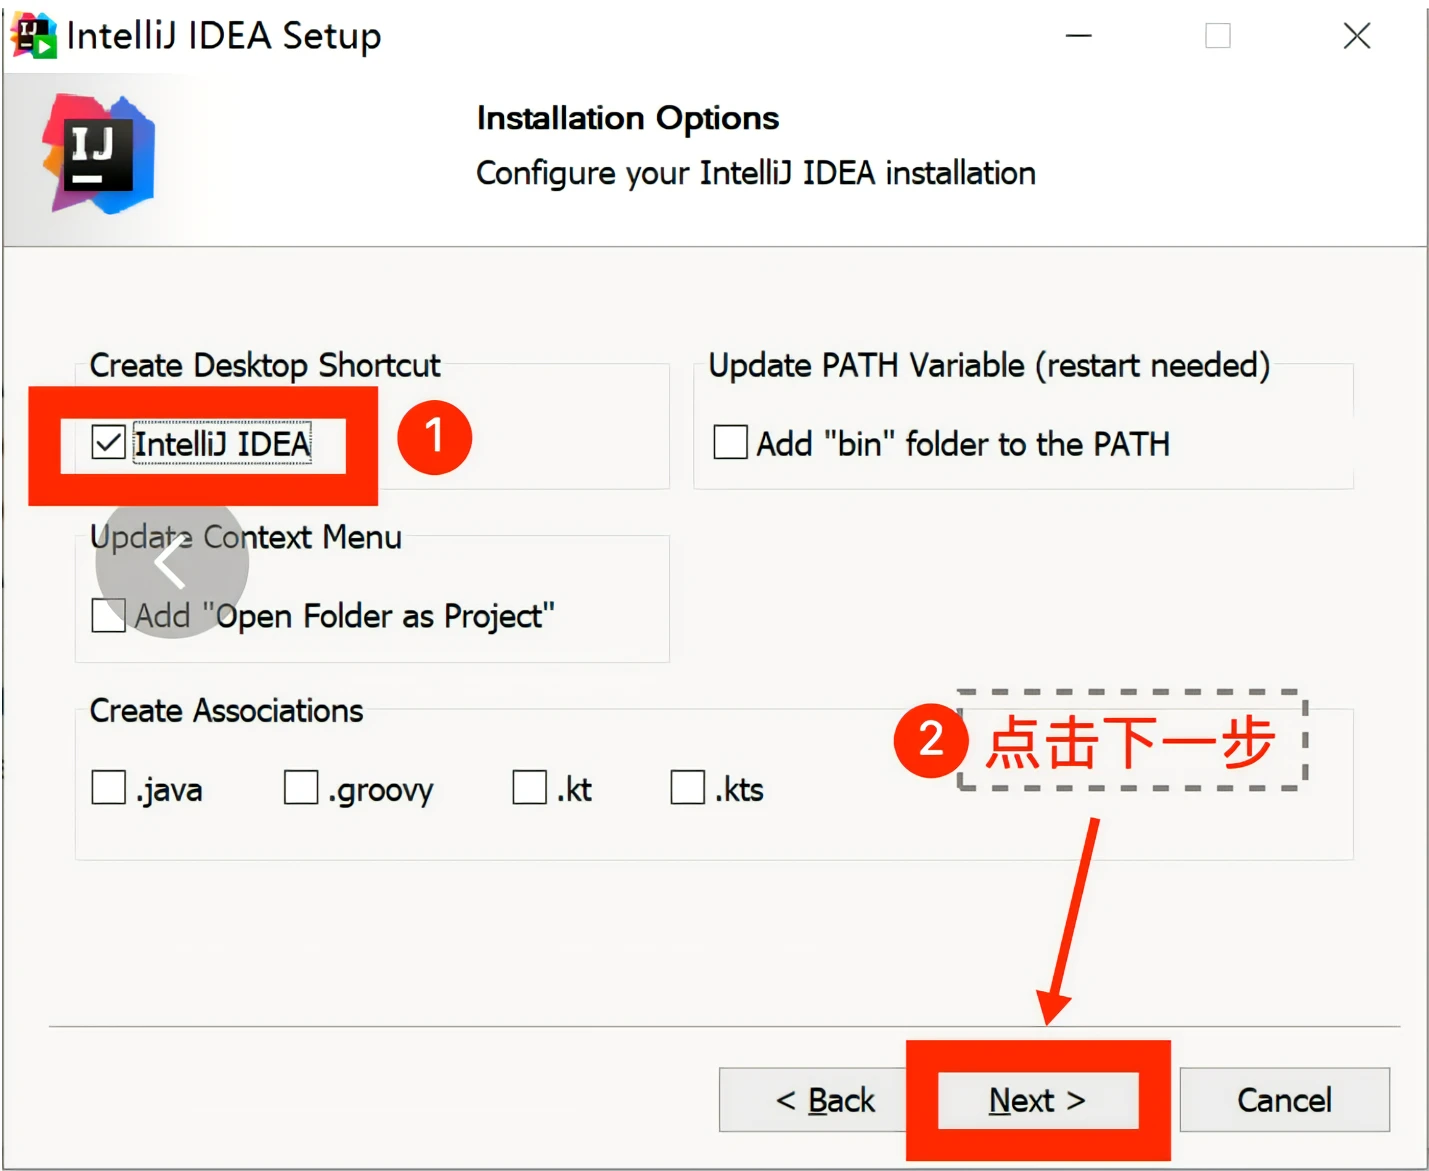Click the IntelliJ IDEA title bar icon

pyautogui.click(x=34, y=36)
